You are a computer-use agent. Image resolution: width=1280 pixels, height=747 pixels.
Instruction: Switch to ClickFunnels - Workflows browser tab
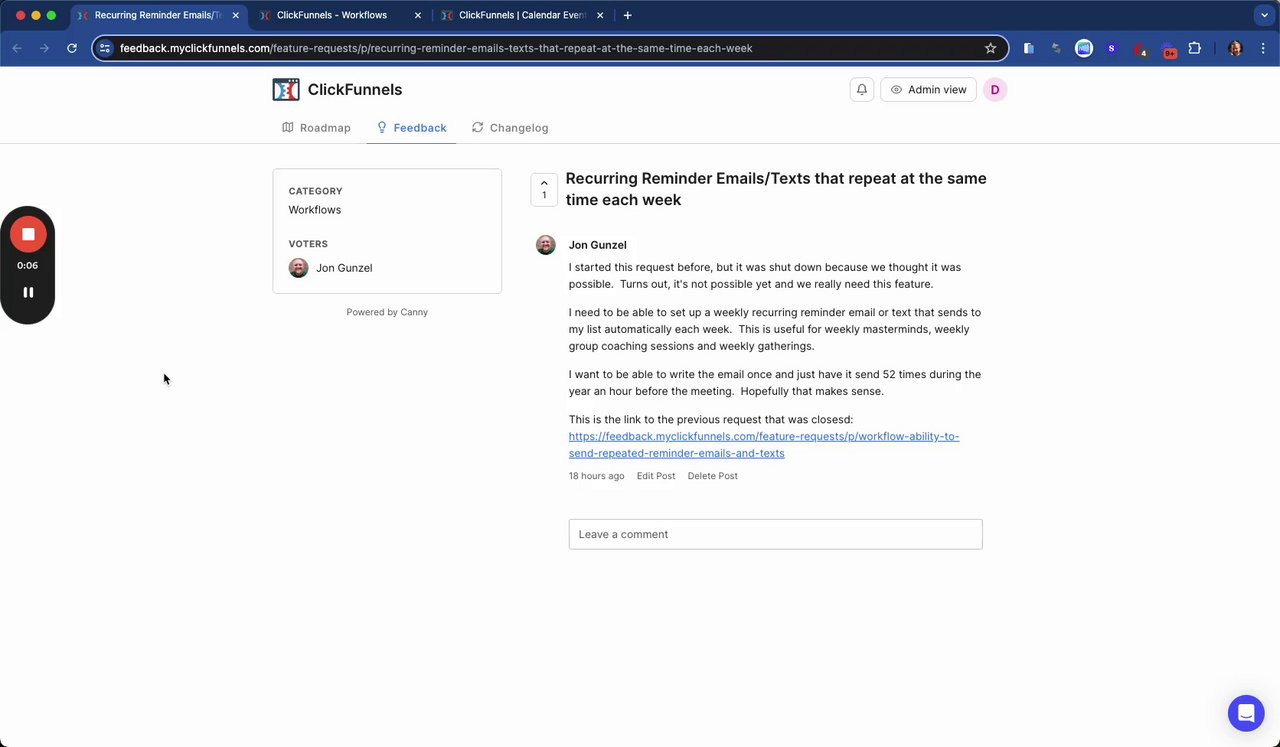tap(341, 15)
